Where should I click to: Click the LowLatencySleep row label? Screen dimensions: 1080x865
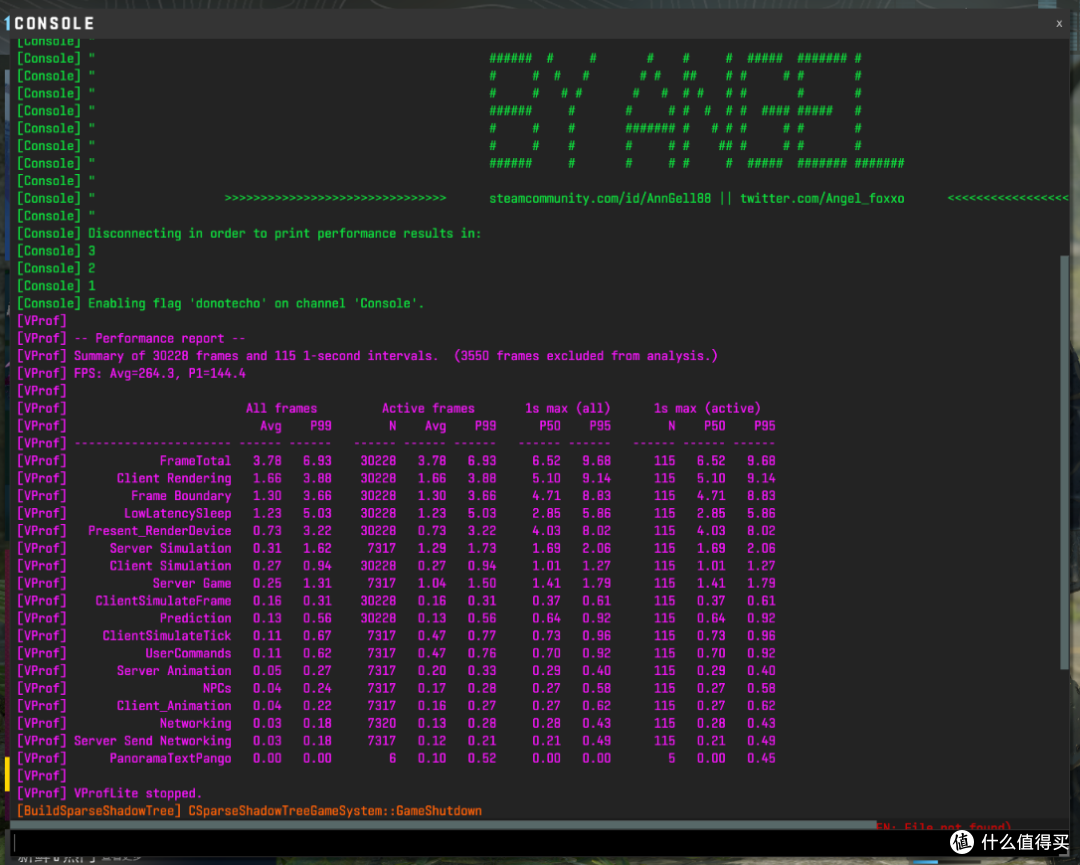(x=177, y=513)
